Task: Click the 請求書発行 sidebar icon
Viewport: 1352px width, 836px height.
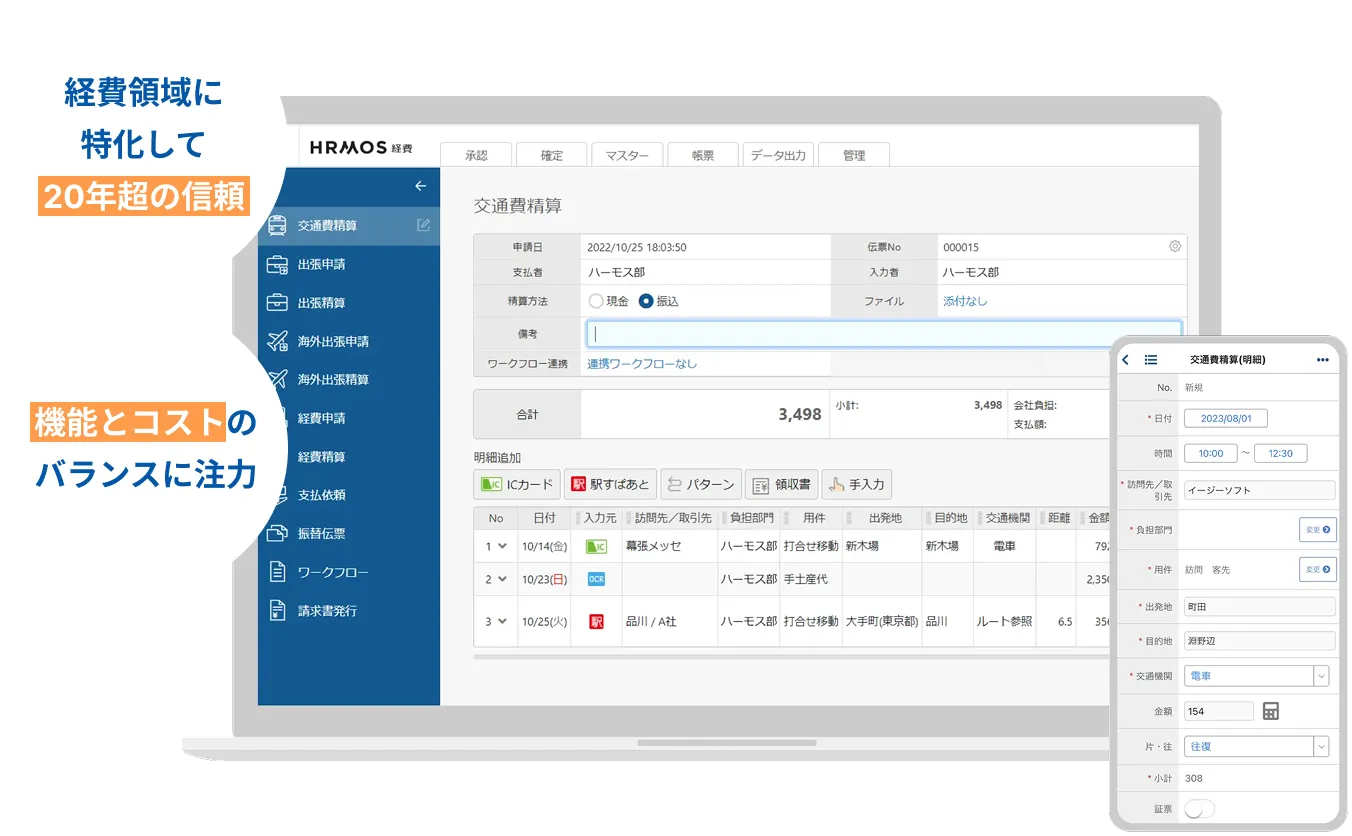Action: point(277,610)
